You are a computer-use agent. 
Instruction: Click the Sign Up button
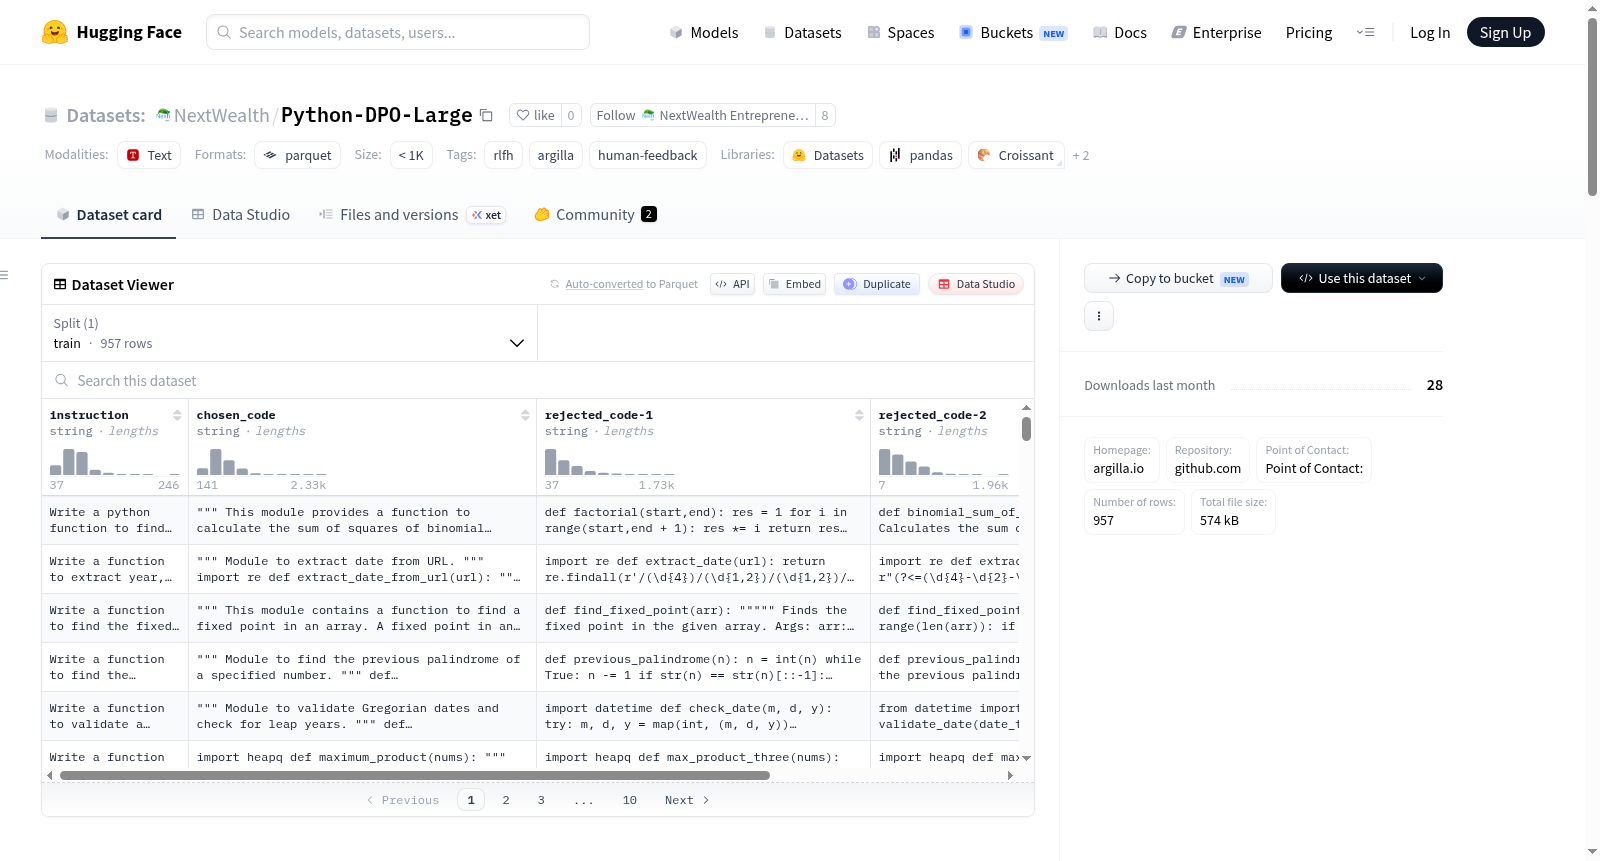1506,32
